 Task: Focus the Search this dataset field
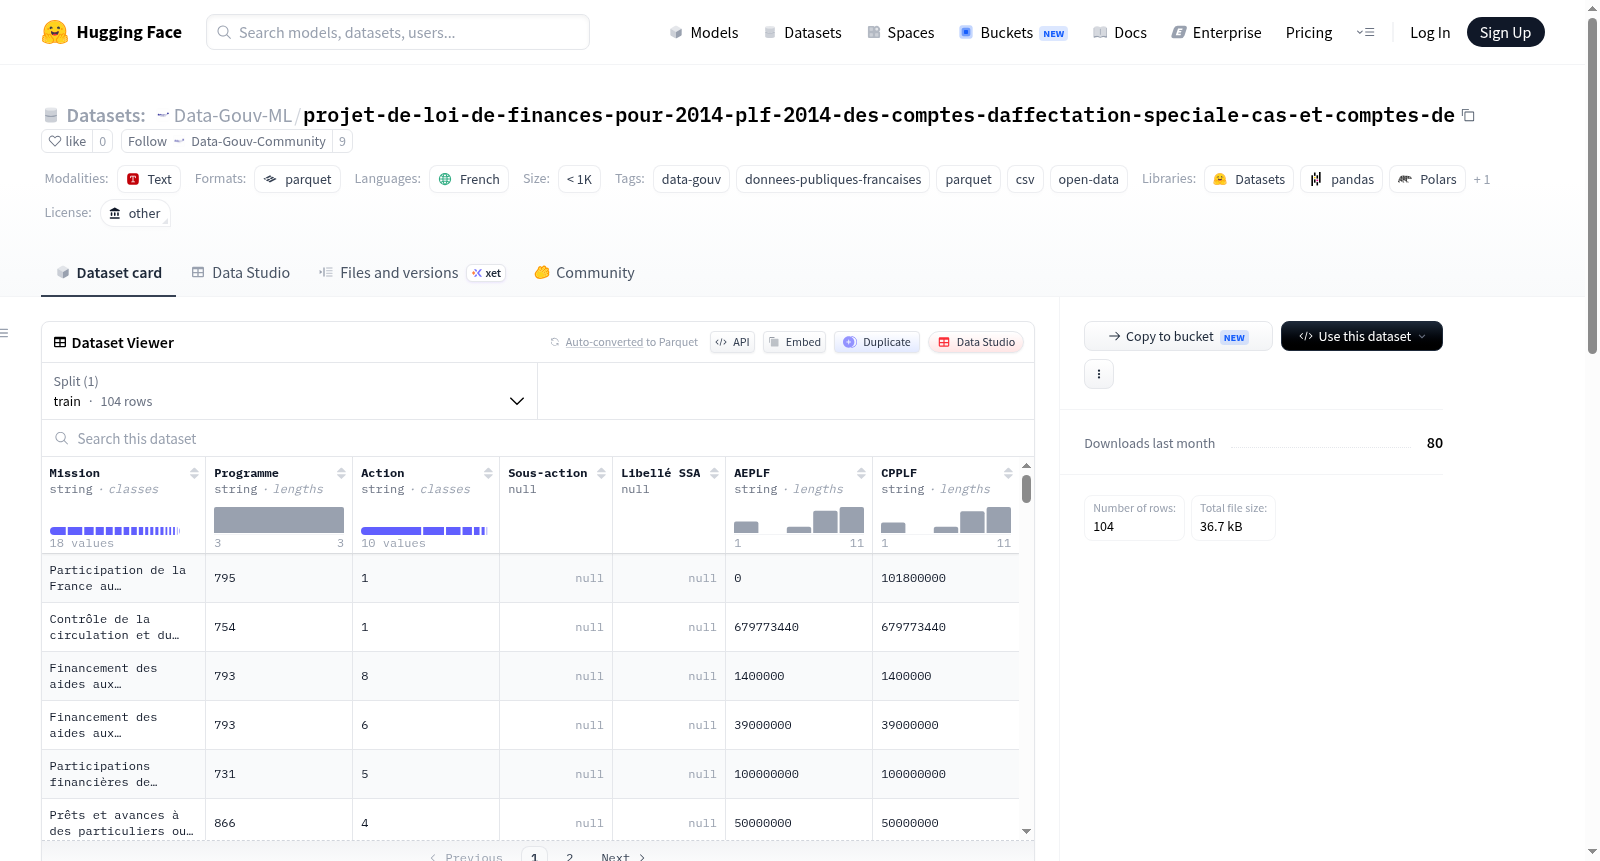[x=538, y=439]
